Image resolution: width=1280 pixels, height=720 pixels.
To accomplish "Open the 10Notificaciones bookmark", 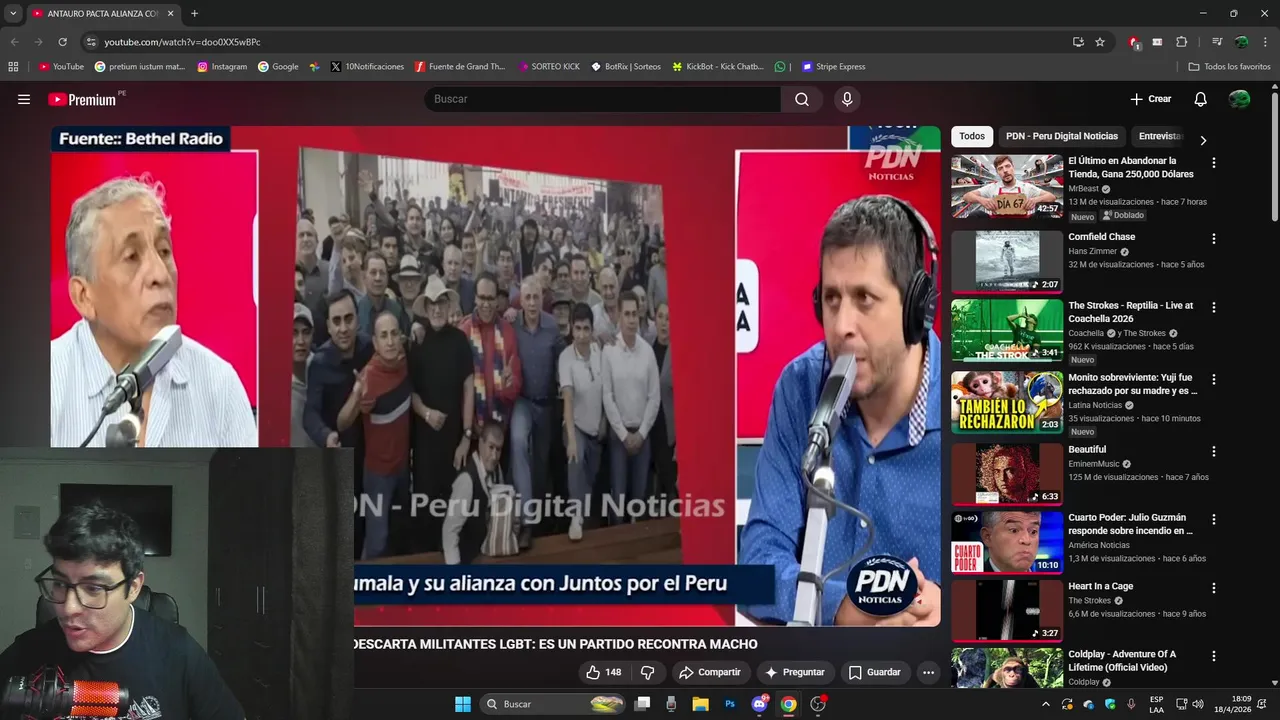I will pyautogui.click(x=367, y=67).
